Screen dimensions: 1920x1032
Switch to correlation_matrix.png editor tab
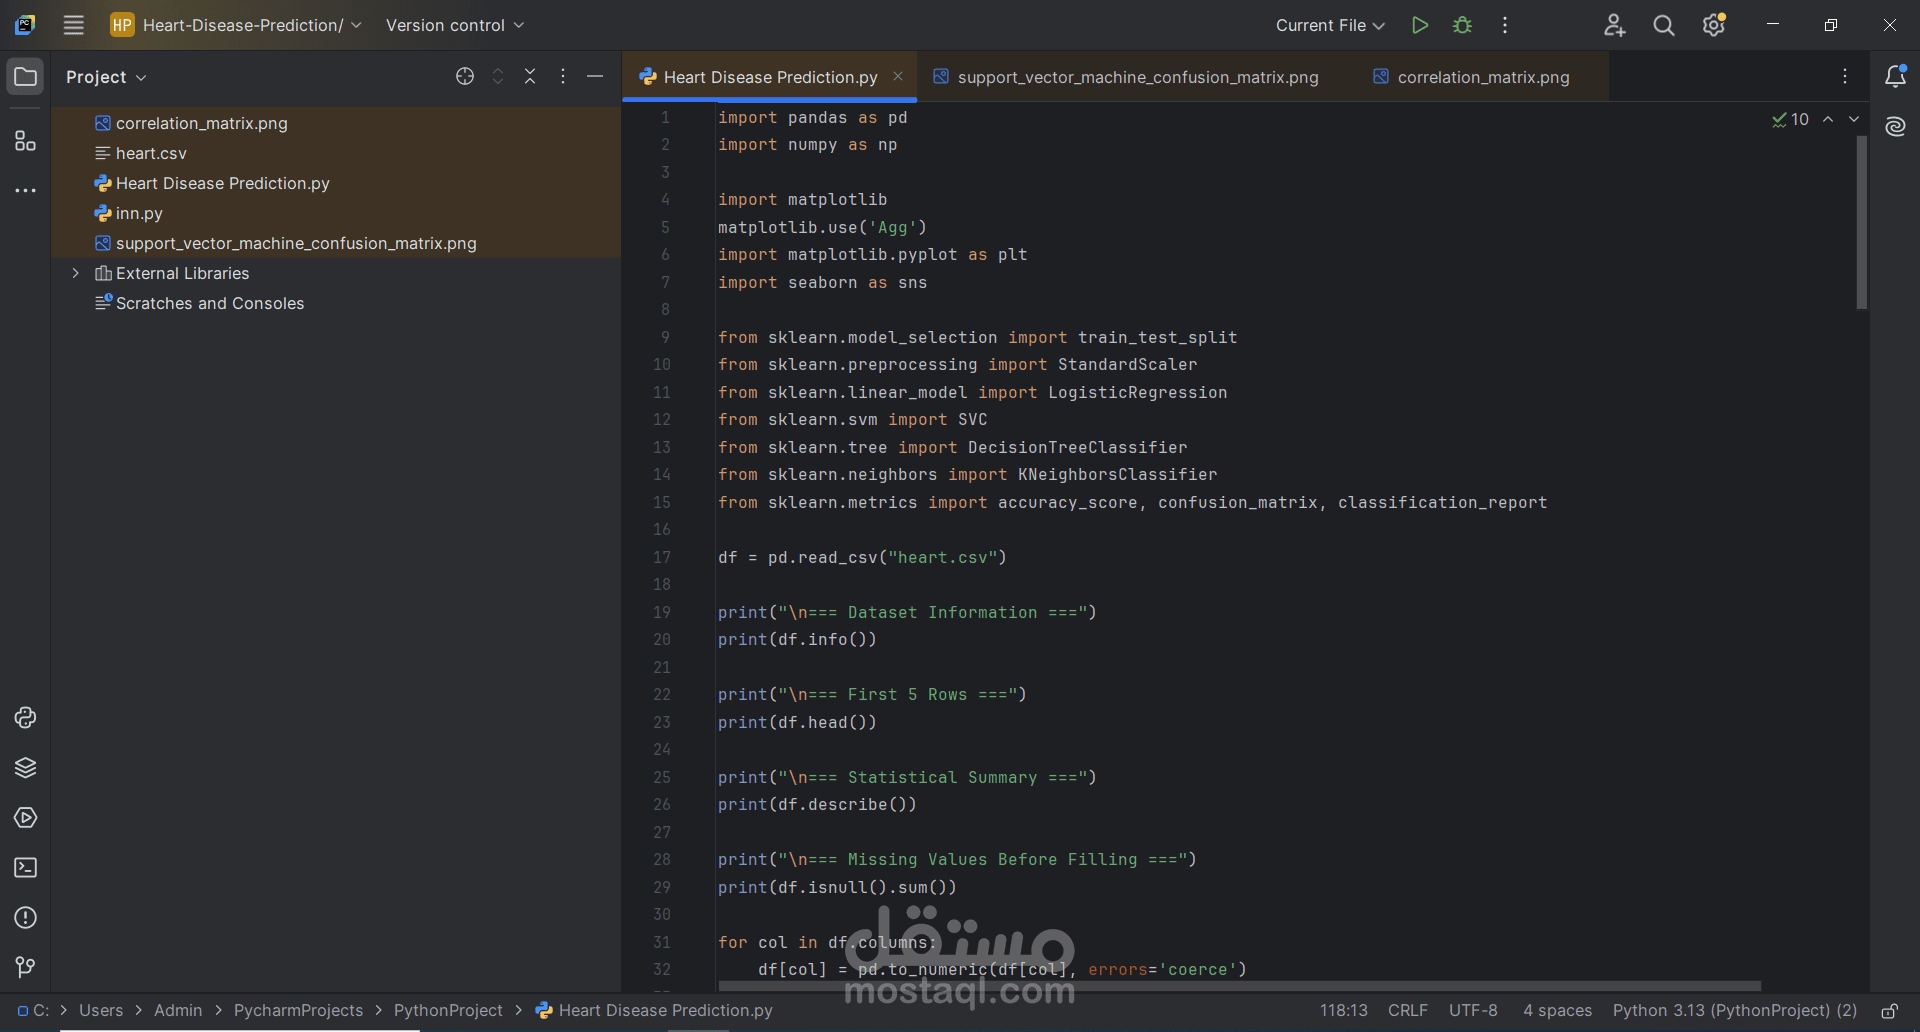coord(1483,77)
